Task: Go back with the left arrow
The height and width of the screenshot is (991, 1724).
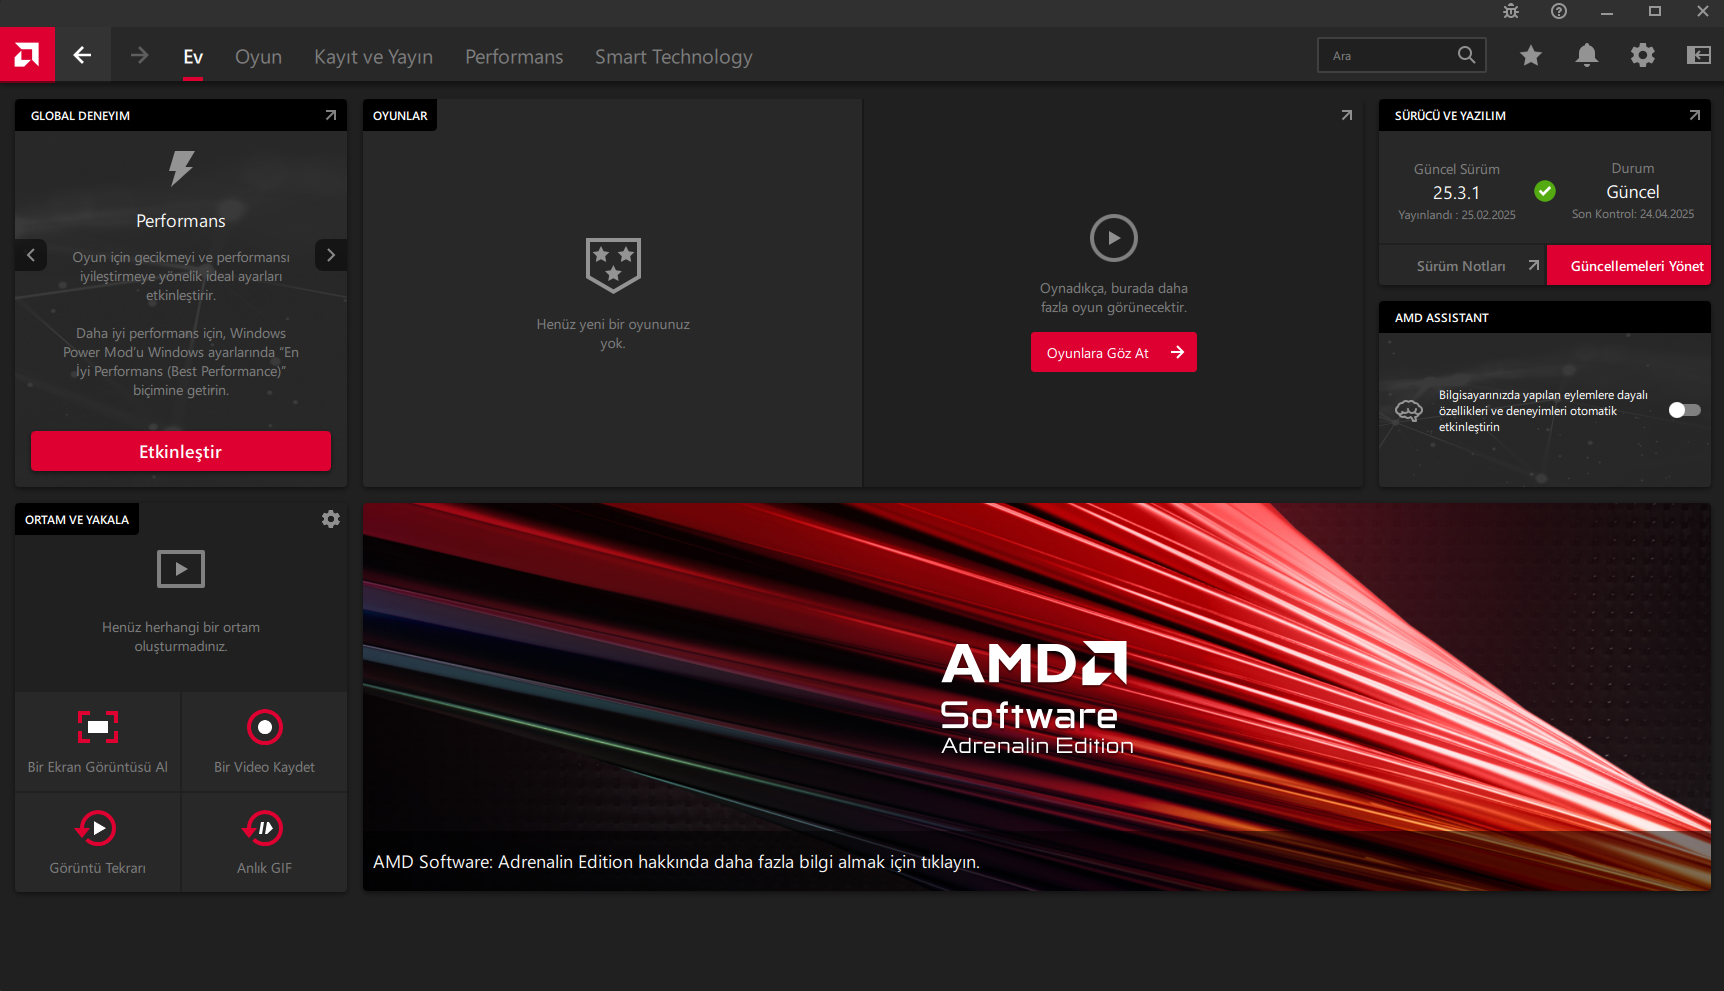Action: tap(83, 55)
